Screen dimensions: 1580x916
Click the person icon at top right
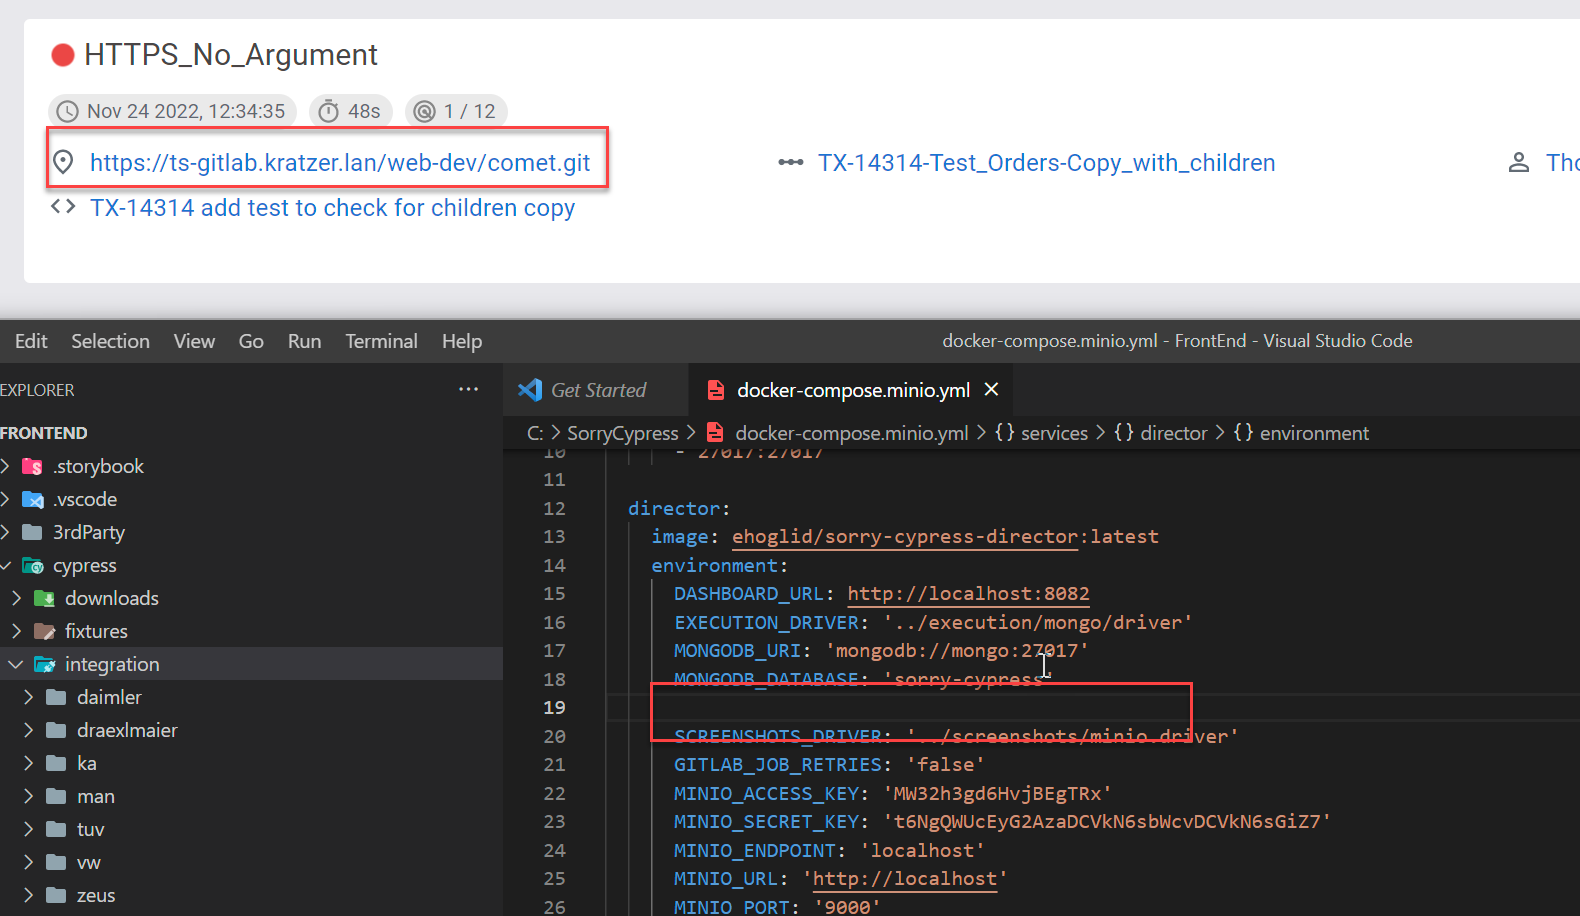[x=1518, y=162]
